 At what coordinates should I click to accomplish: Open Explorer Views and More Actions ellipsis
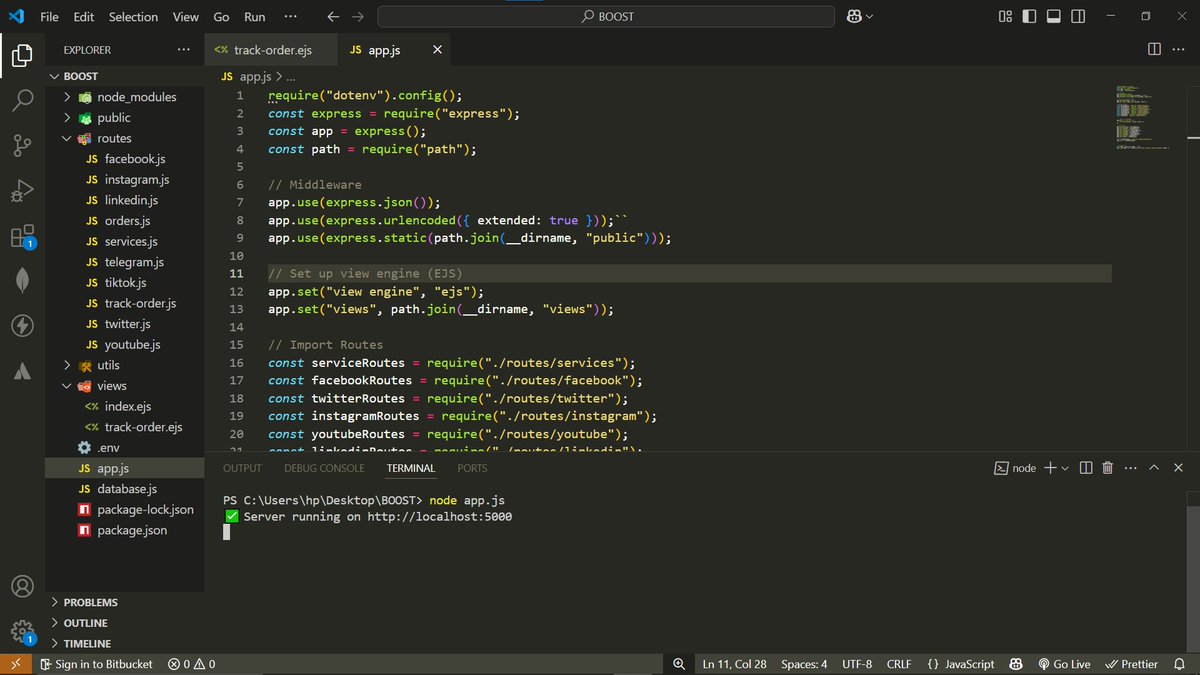tap(183, 49)
